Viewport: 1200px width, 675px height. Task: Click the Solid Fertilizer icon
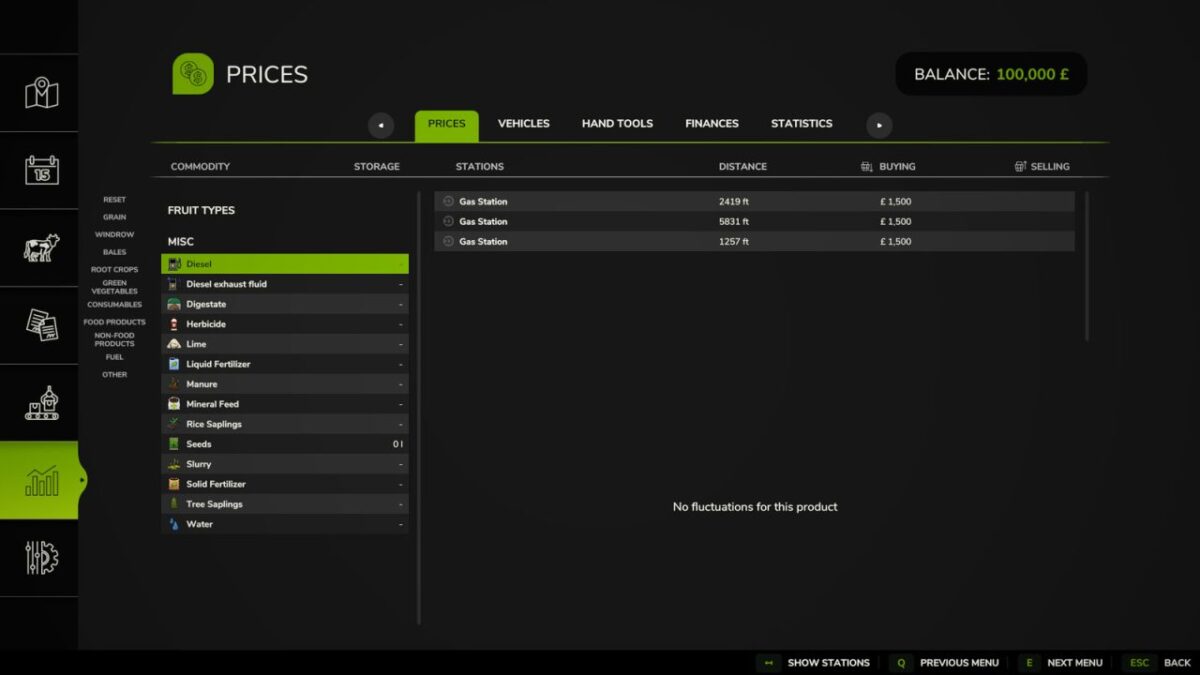point(174,484)
